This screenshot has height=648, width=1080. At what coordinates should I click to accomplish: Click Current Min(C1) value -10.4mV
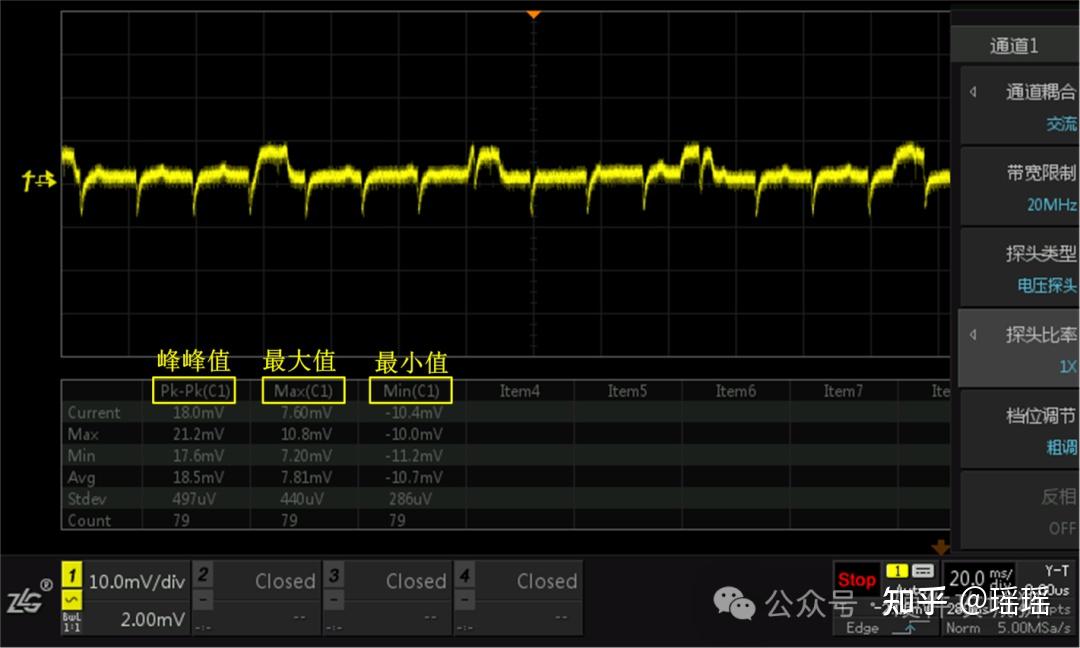414,412
